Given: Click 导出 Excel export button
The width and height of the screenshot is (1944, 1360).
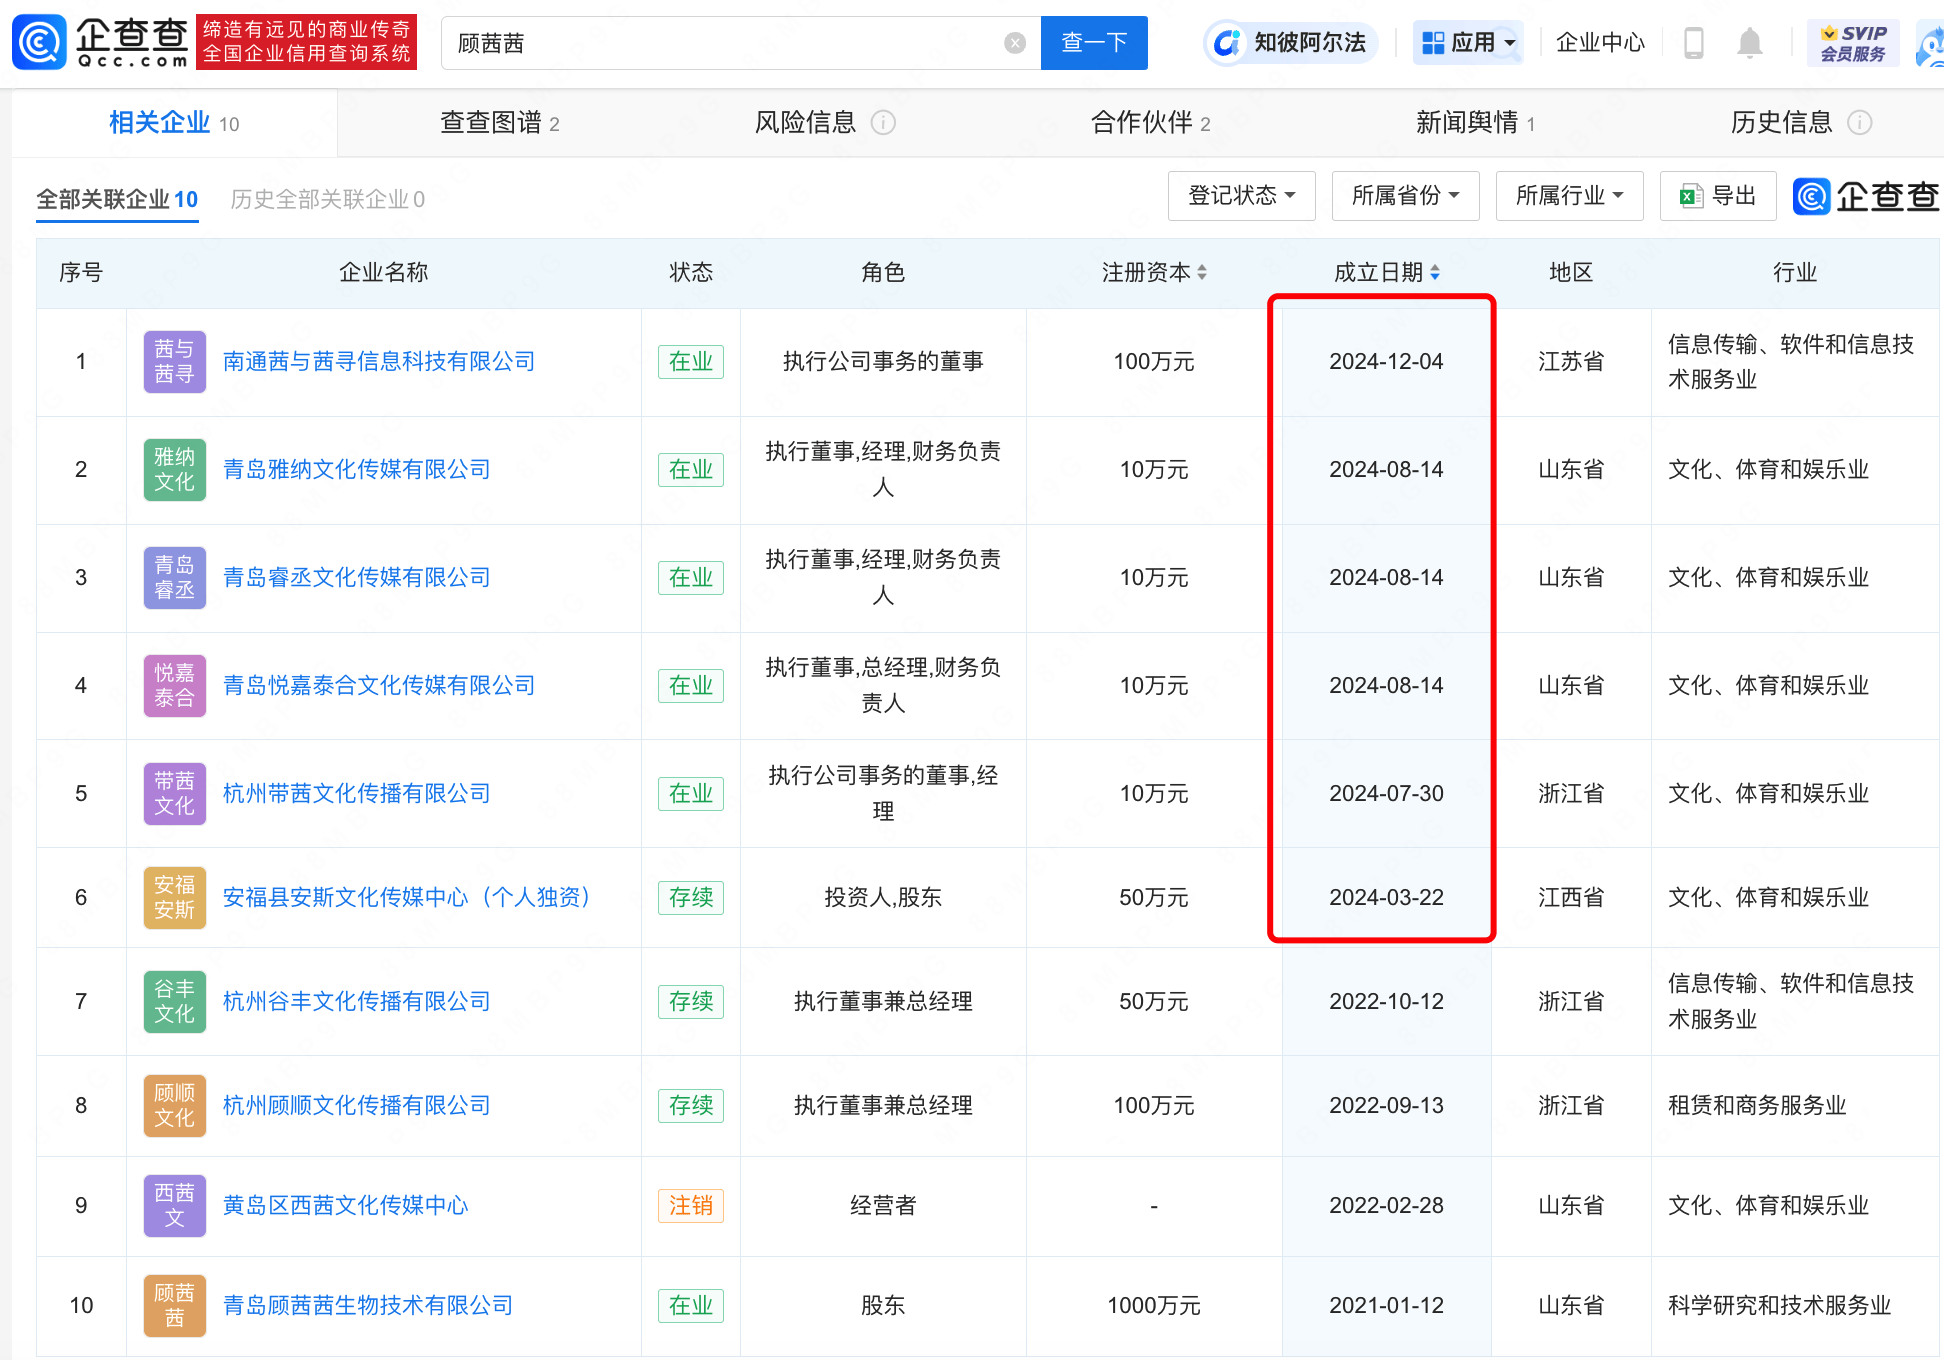Looking at the screenshot, I should pos(1717,196).
